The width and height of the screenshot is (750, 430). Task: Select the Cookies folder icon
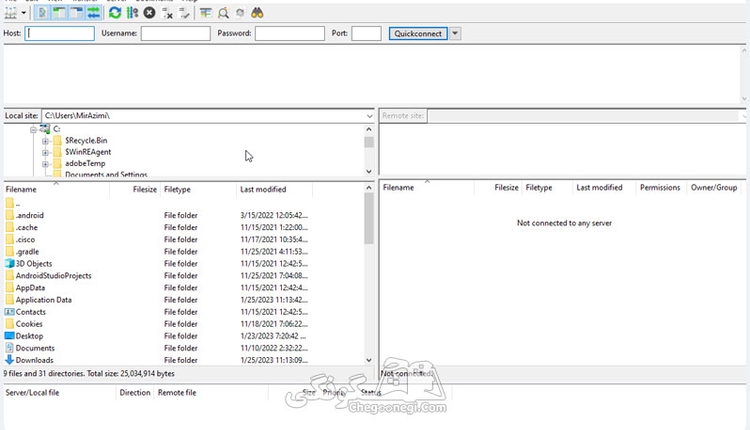pos(10,324)
